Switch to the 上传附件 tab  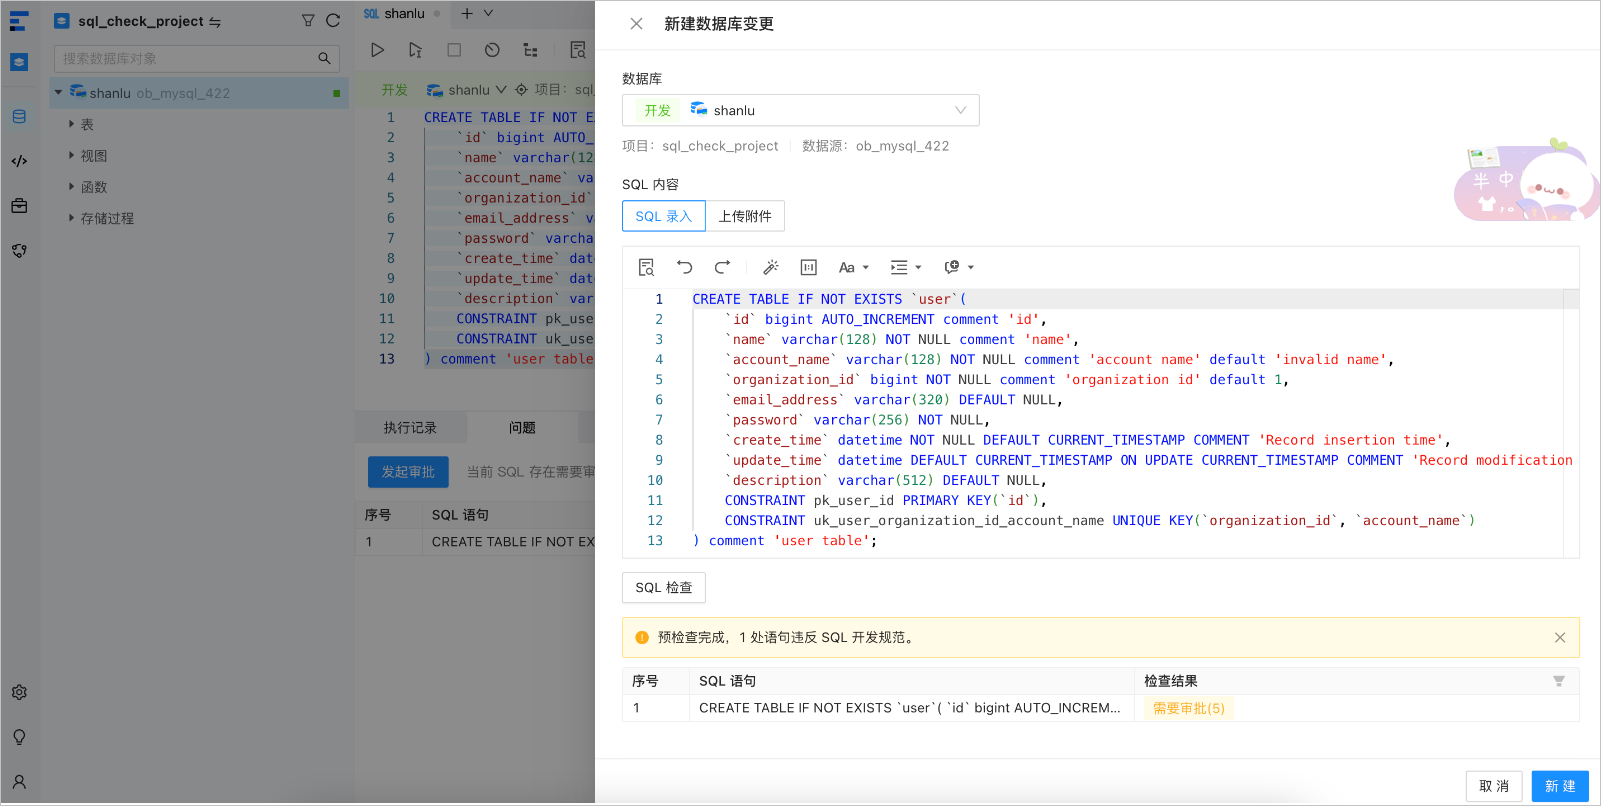click(745, 216)
